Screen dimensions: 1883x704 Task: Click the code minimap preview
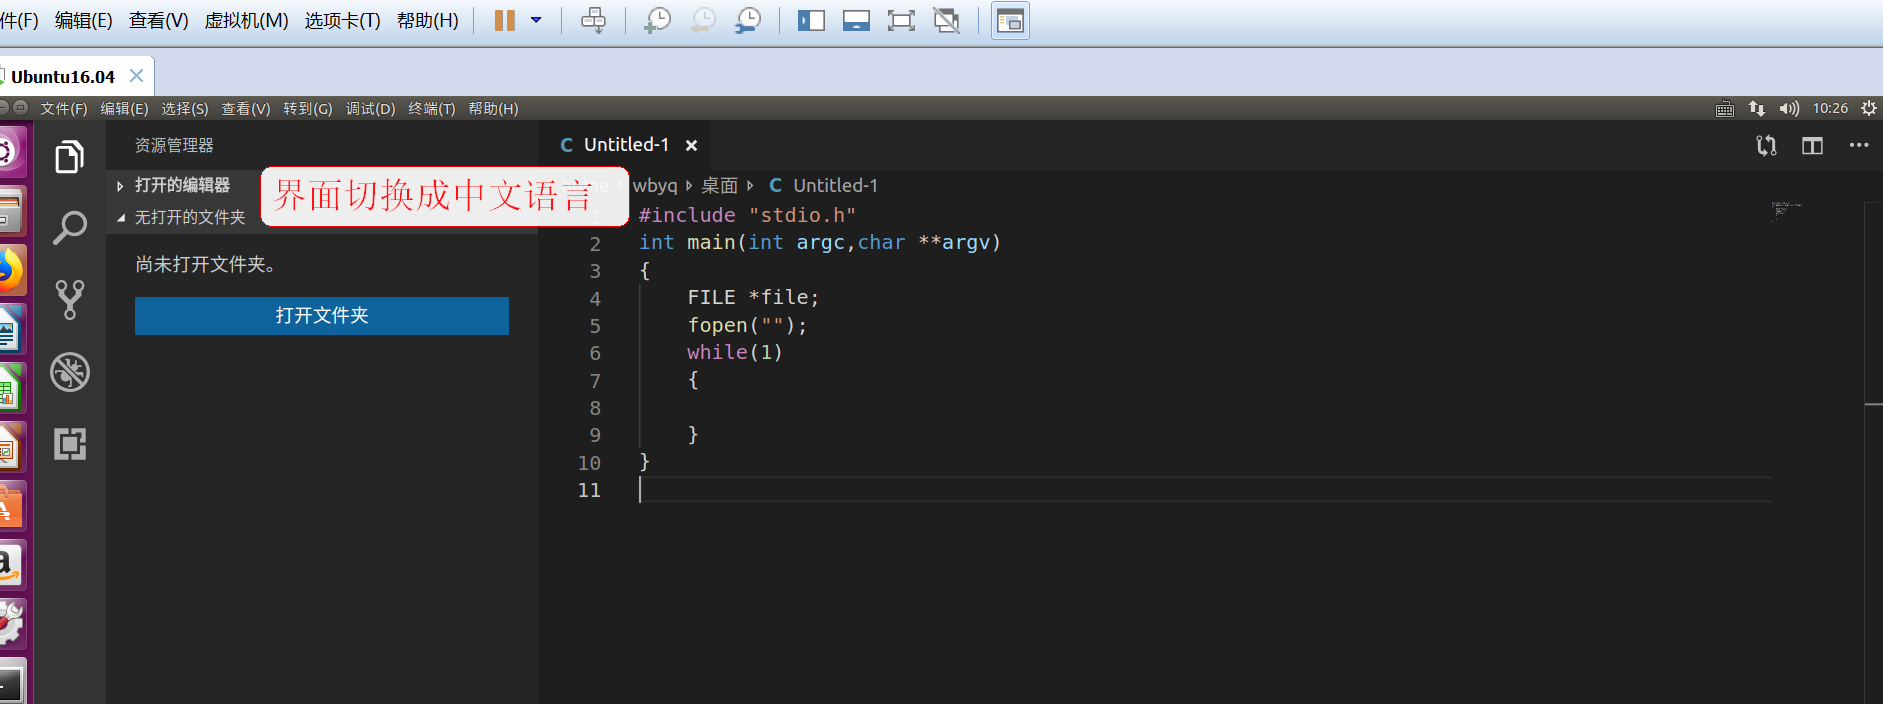coord(1785,211)
